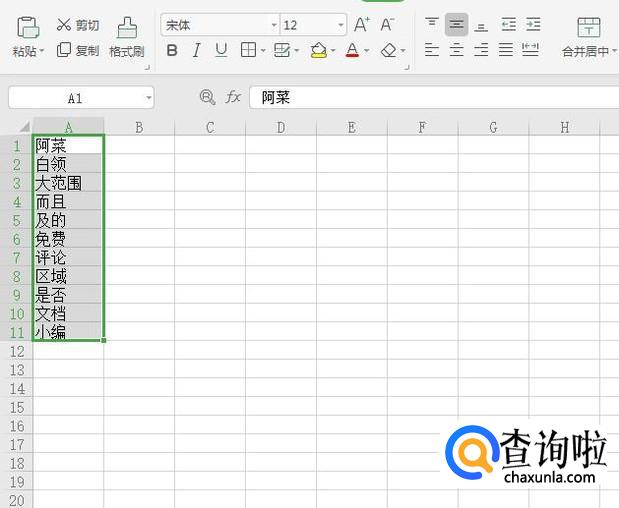Expand the font name dropdown arrow
The width and height of the screenshot is (619, 508).
pyautogui.click(x=274, y=26)
